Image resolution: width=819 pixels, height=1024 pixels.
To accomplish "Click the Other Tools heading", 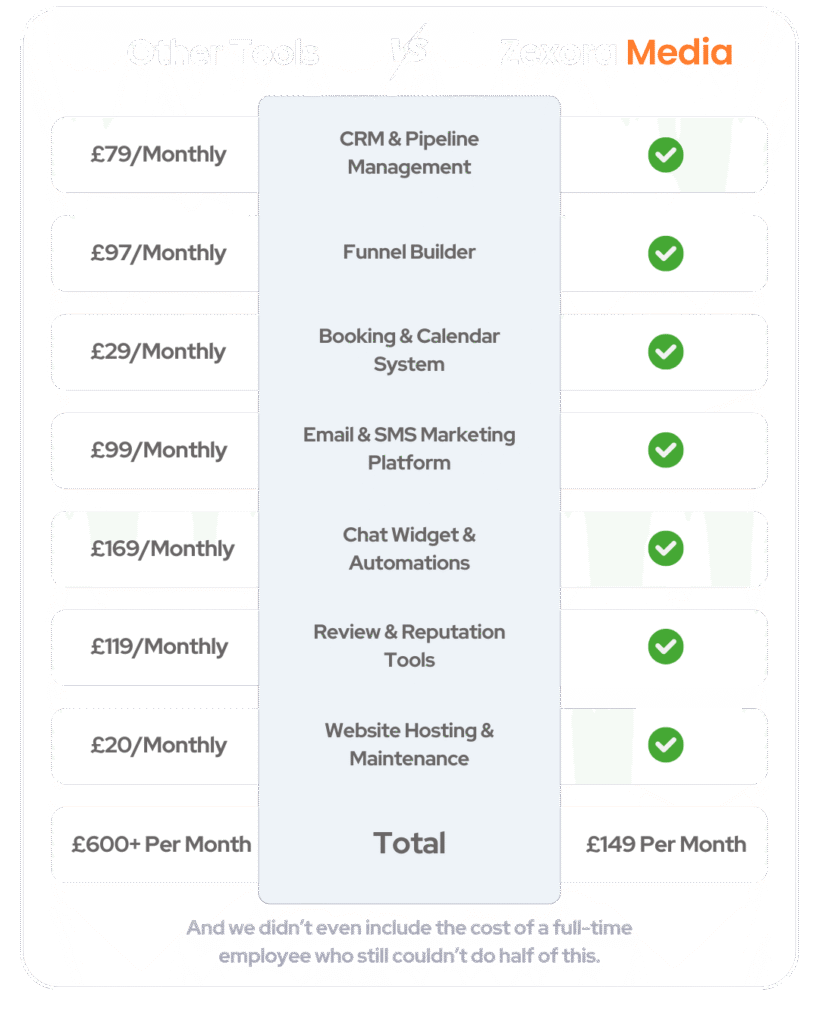I will [224, 52].
